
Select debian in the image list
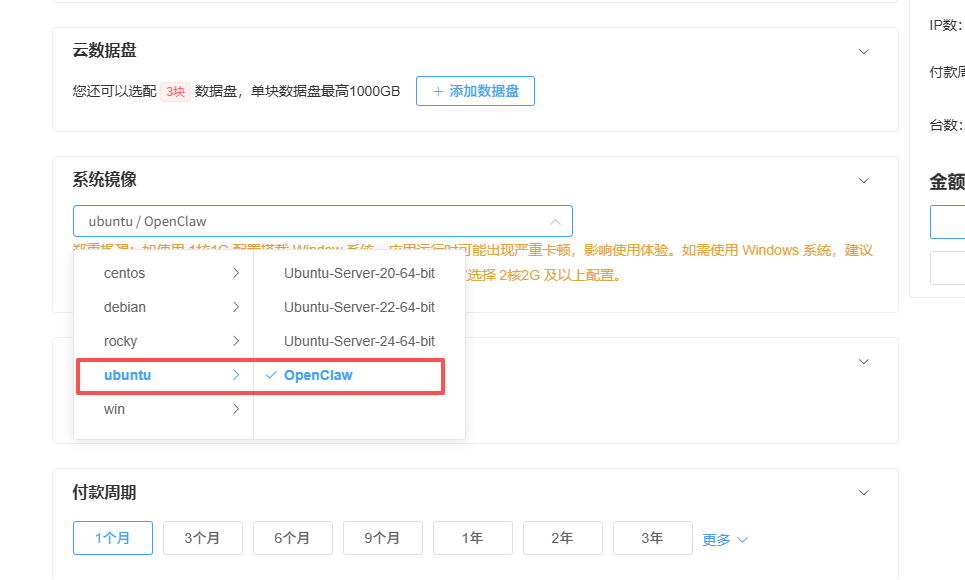125,307
